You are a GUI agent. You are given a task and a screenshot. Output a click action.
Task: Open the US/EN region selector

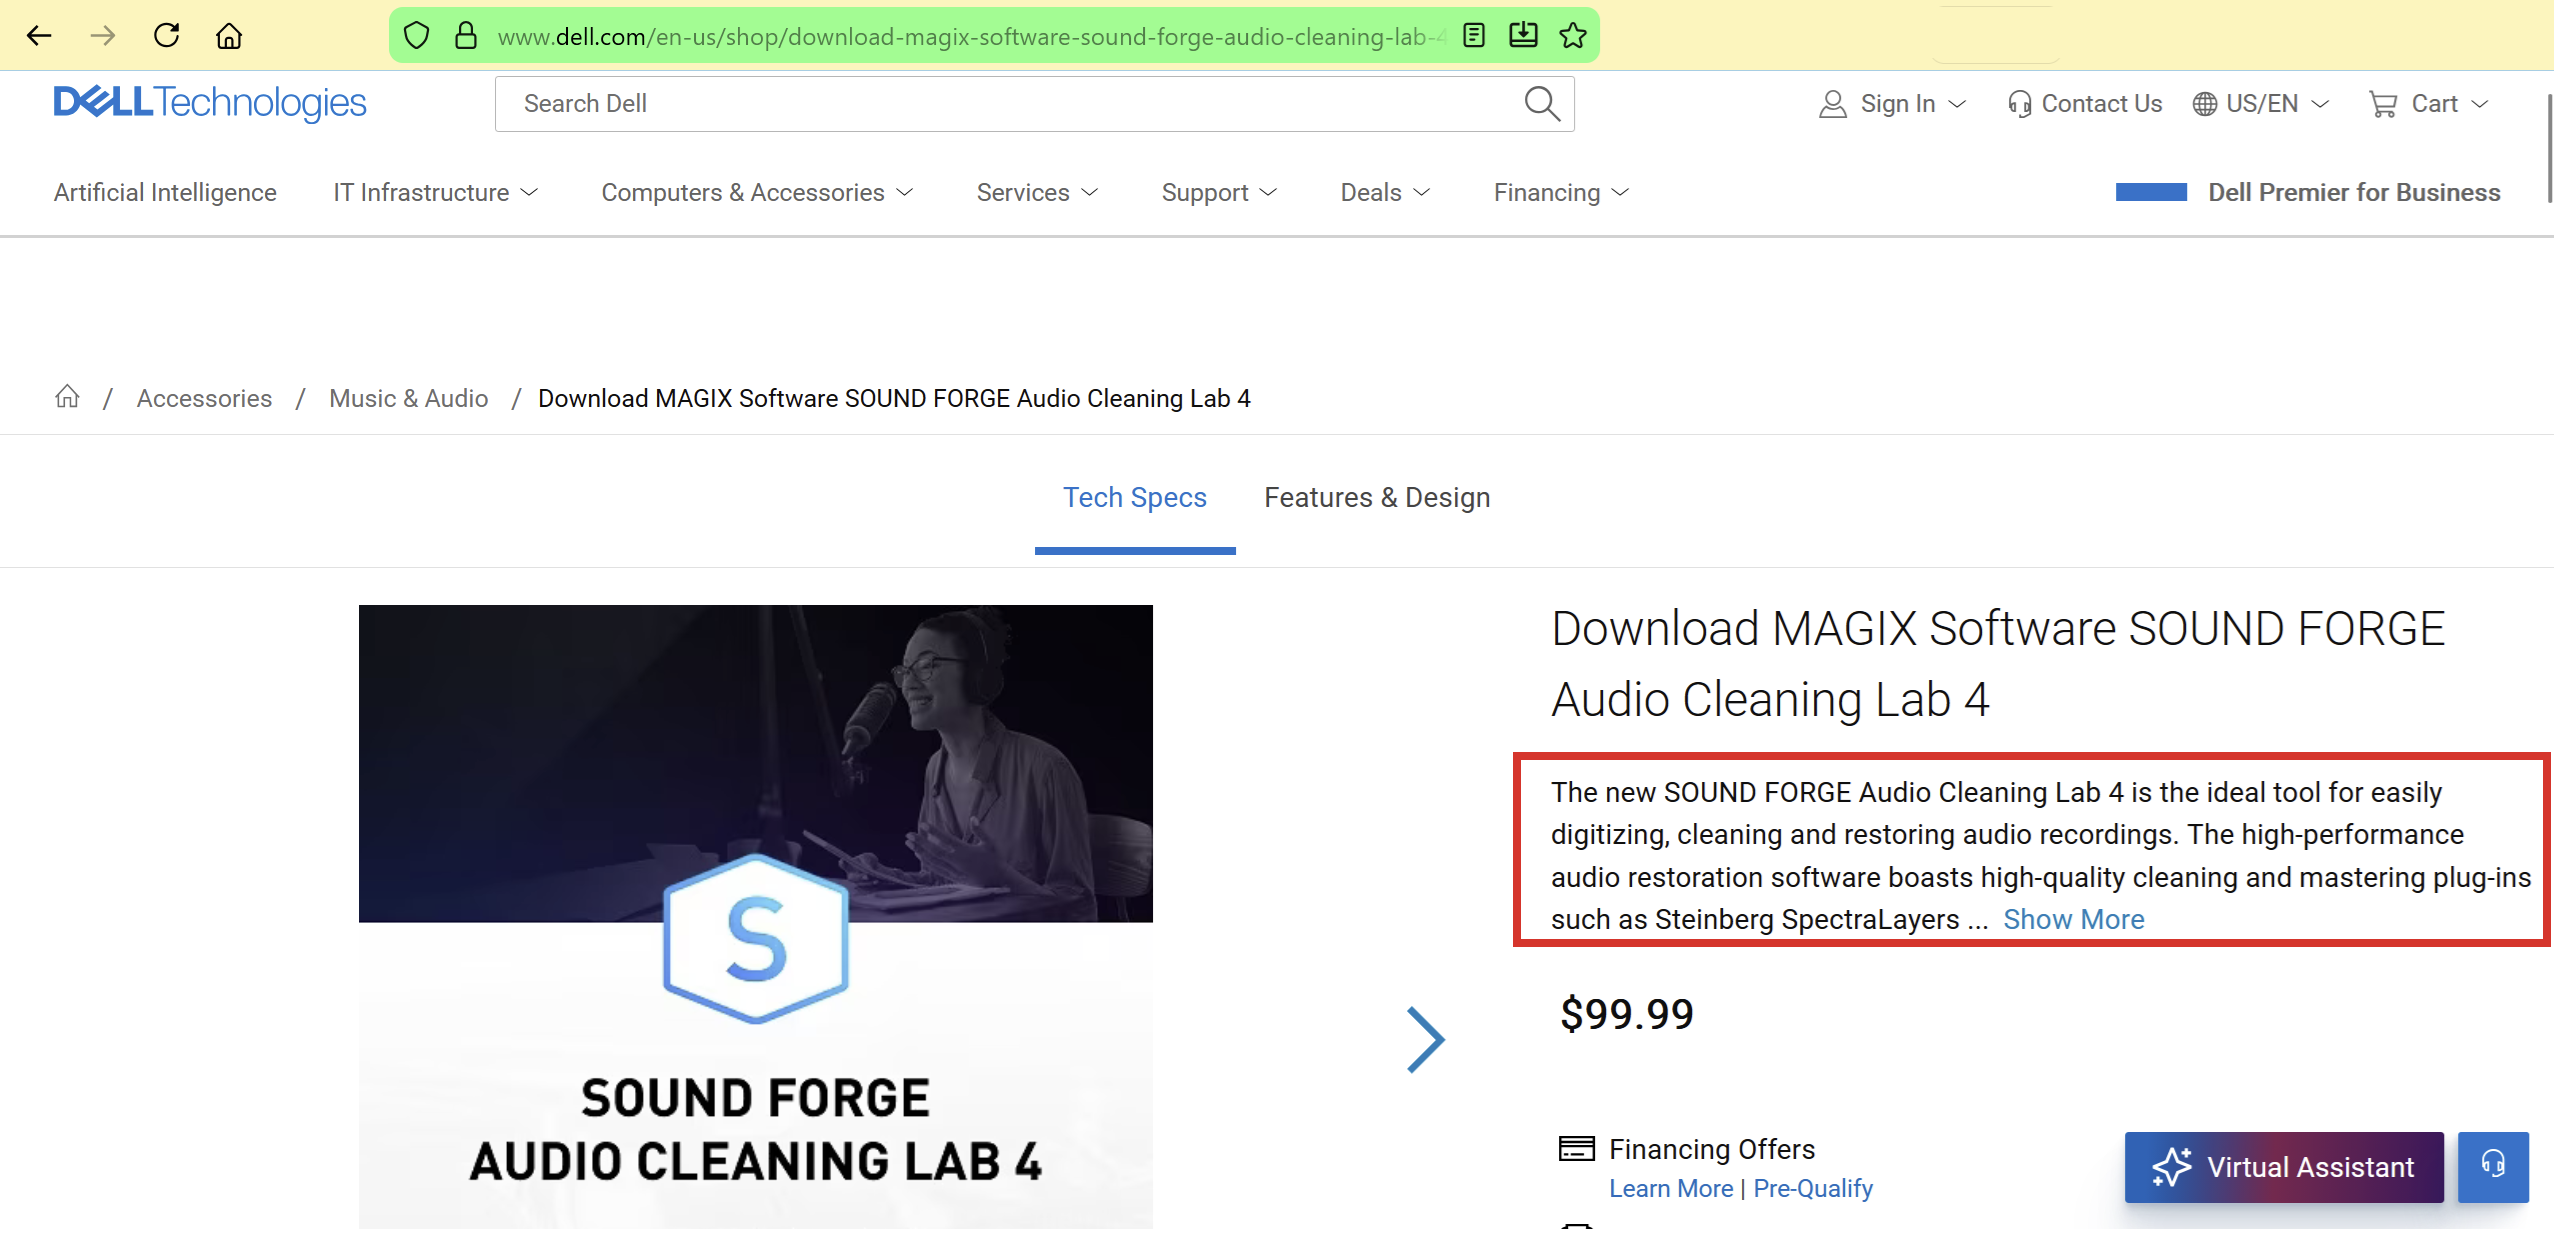point(2260,103)
